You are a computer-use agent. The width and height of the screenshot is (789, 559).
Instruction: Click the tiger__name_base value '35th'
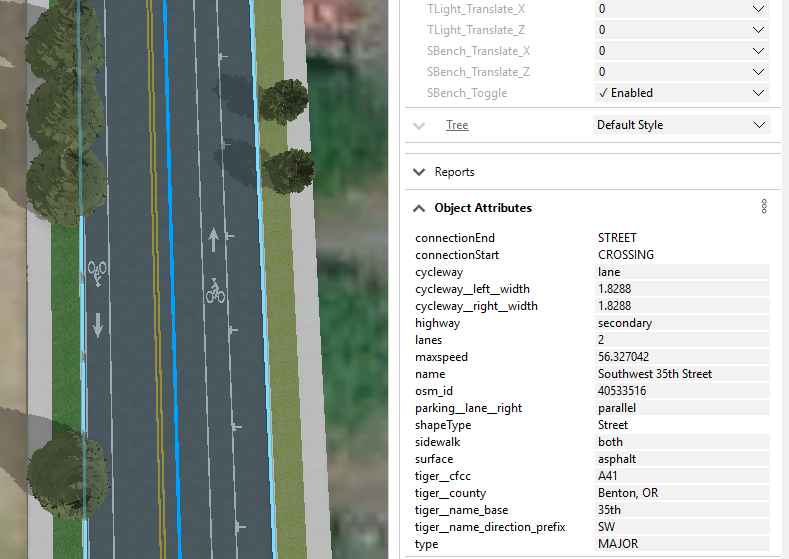tap(682, 510)
